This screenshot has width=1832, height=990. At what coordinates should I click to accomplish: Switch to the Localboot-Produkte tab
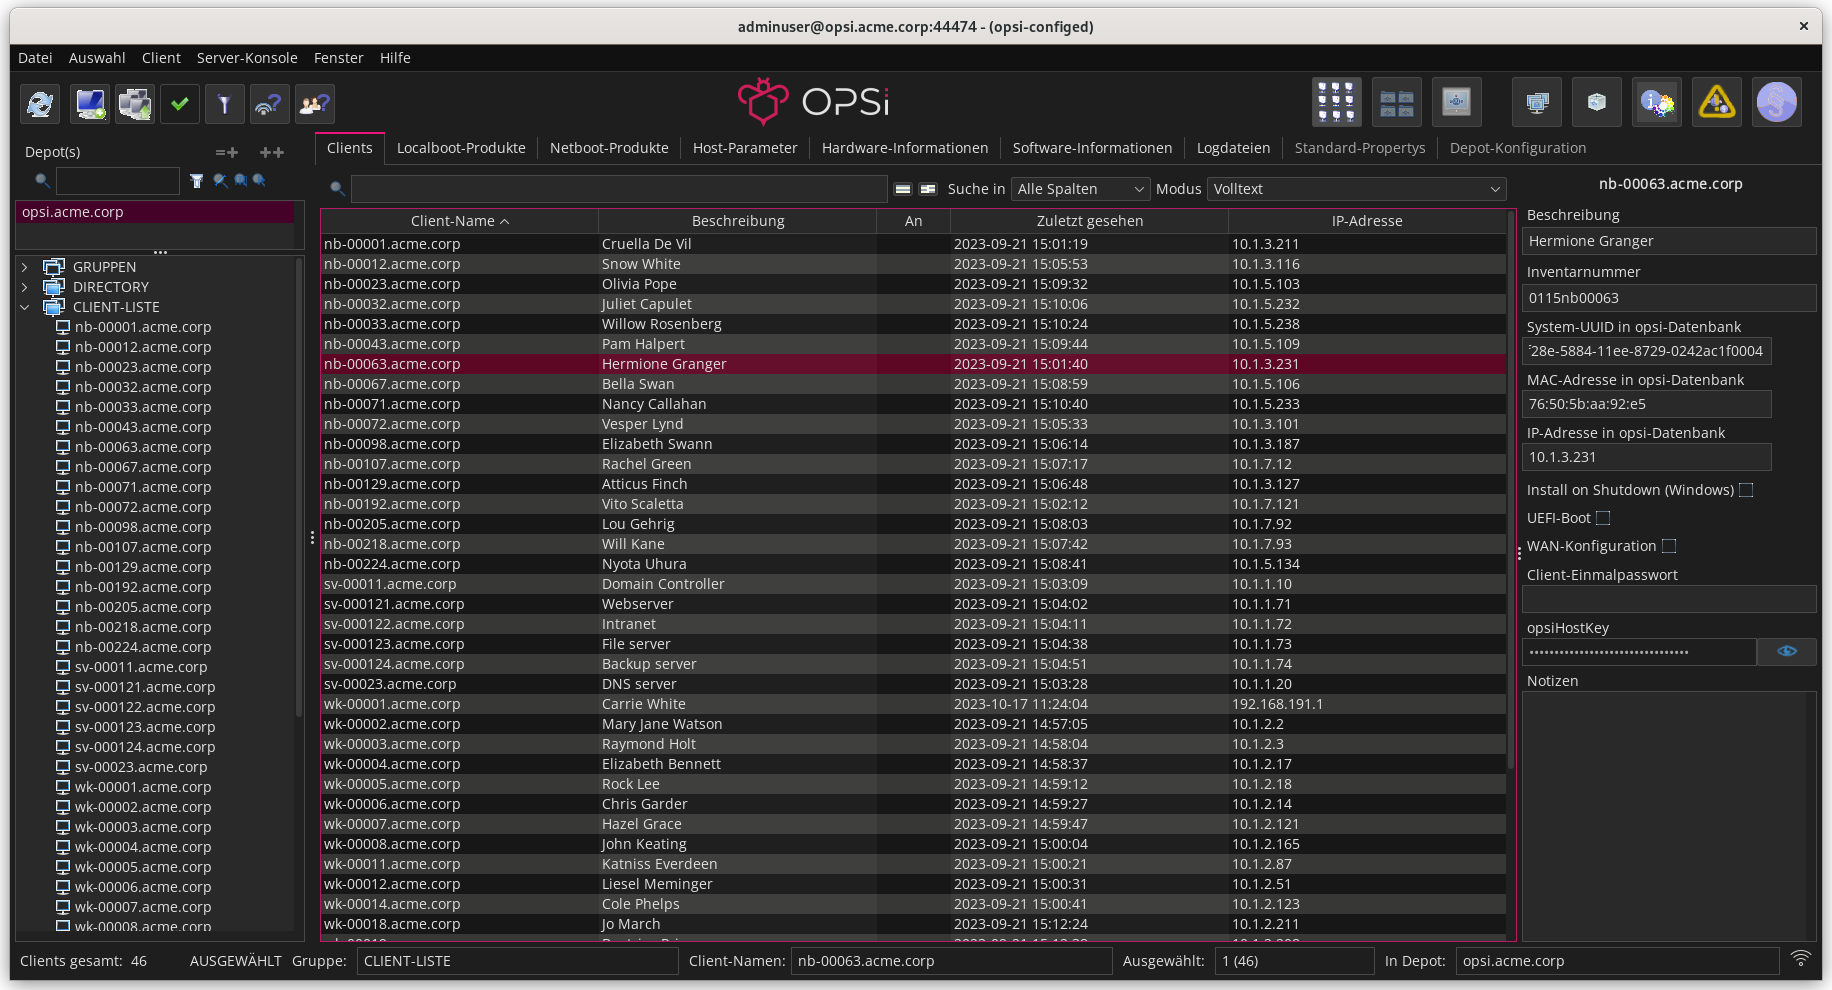click(461, 148)
